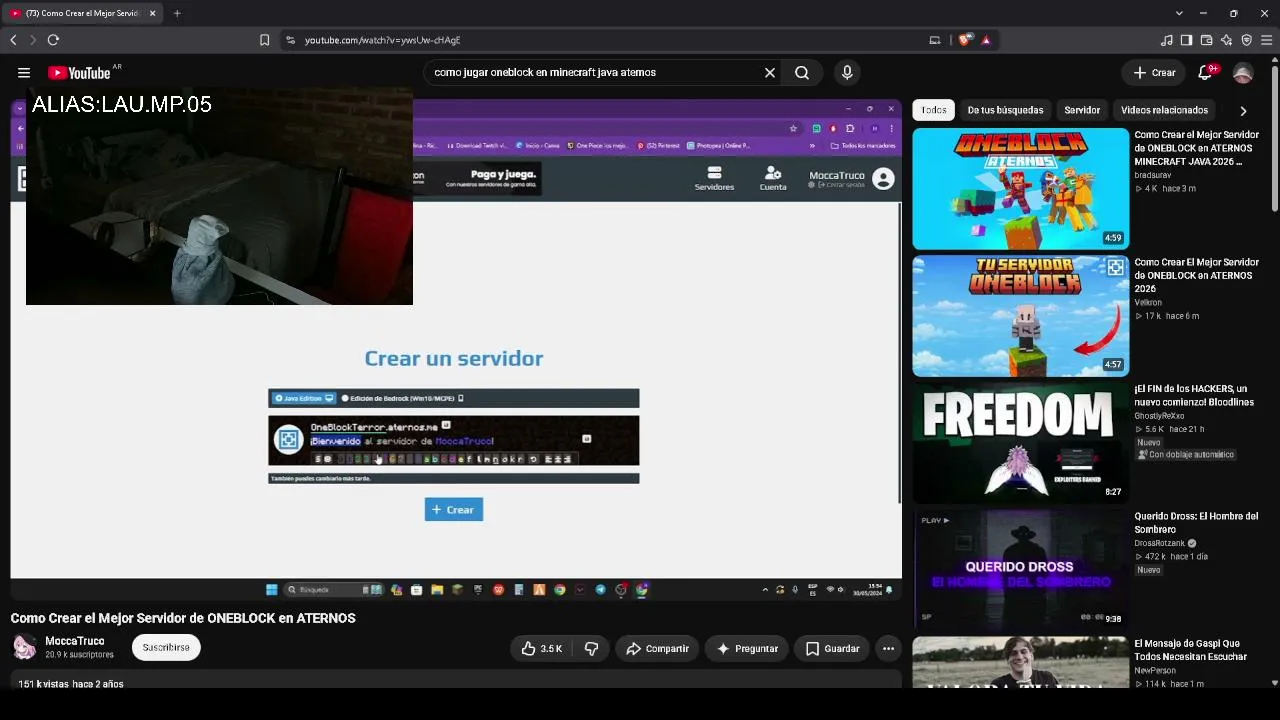Viewport: 1280px width, 720px height.
Task: Open the tab search dropdown arrow
Action: 1179,13
